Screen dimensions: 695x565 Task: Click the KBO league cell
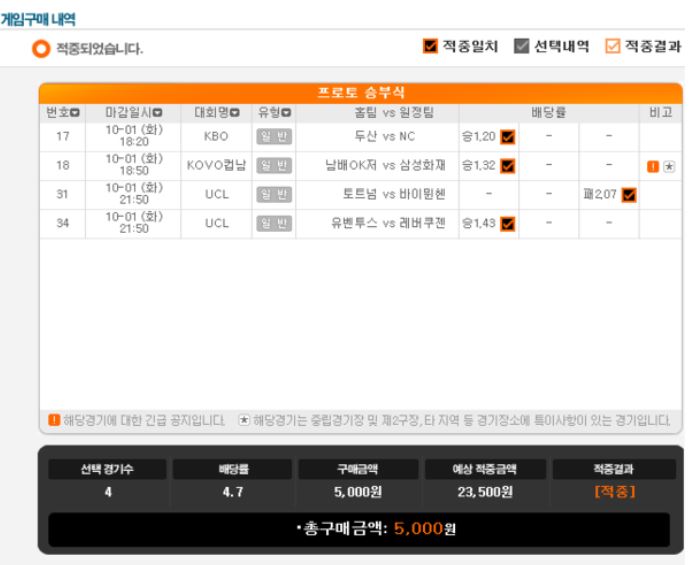pyautogui.click(x=216, y=136)
